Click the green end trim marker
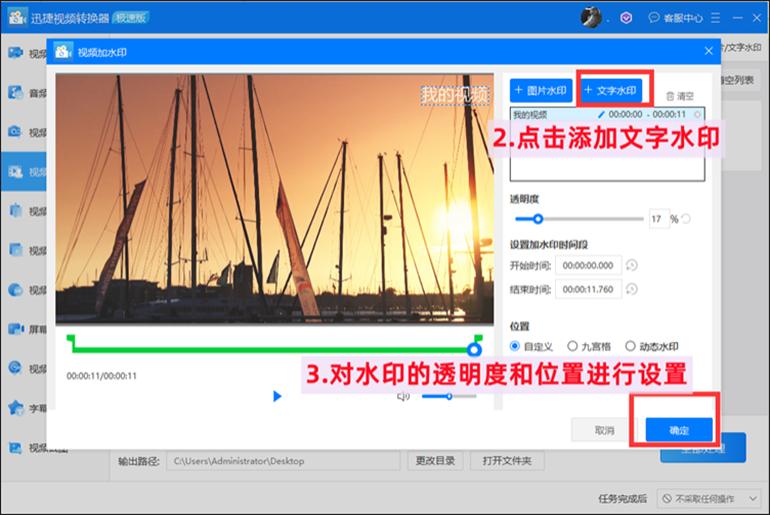The width and height of the screenshot is (770, 515). pos(478,338)
